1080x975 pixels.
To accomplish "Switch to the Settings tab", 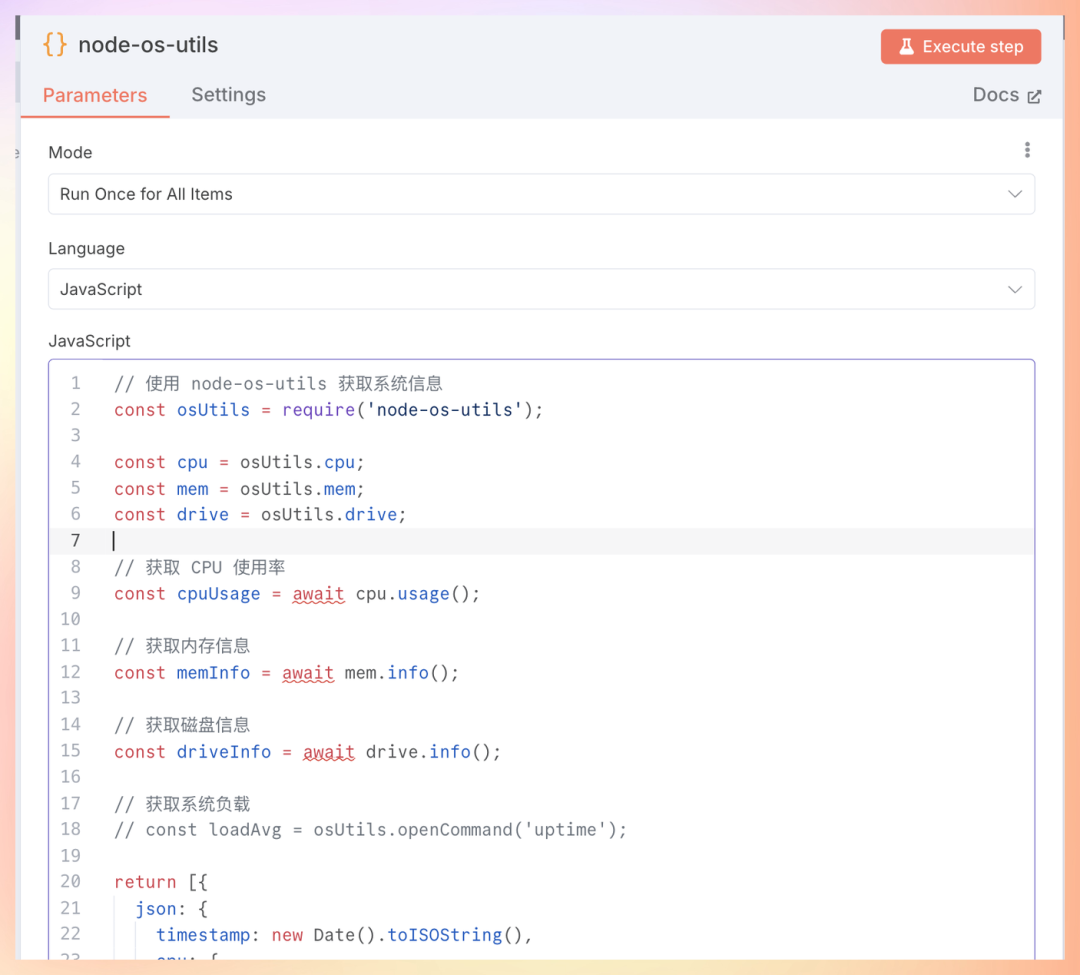I will (x=228, y=94).
